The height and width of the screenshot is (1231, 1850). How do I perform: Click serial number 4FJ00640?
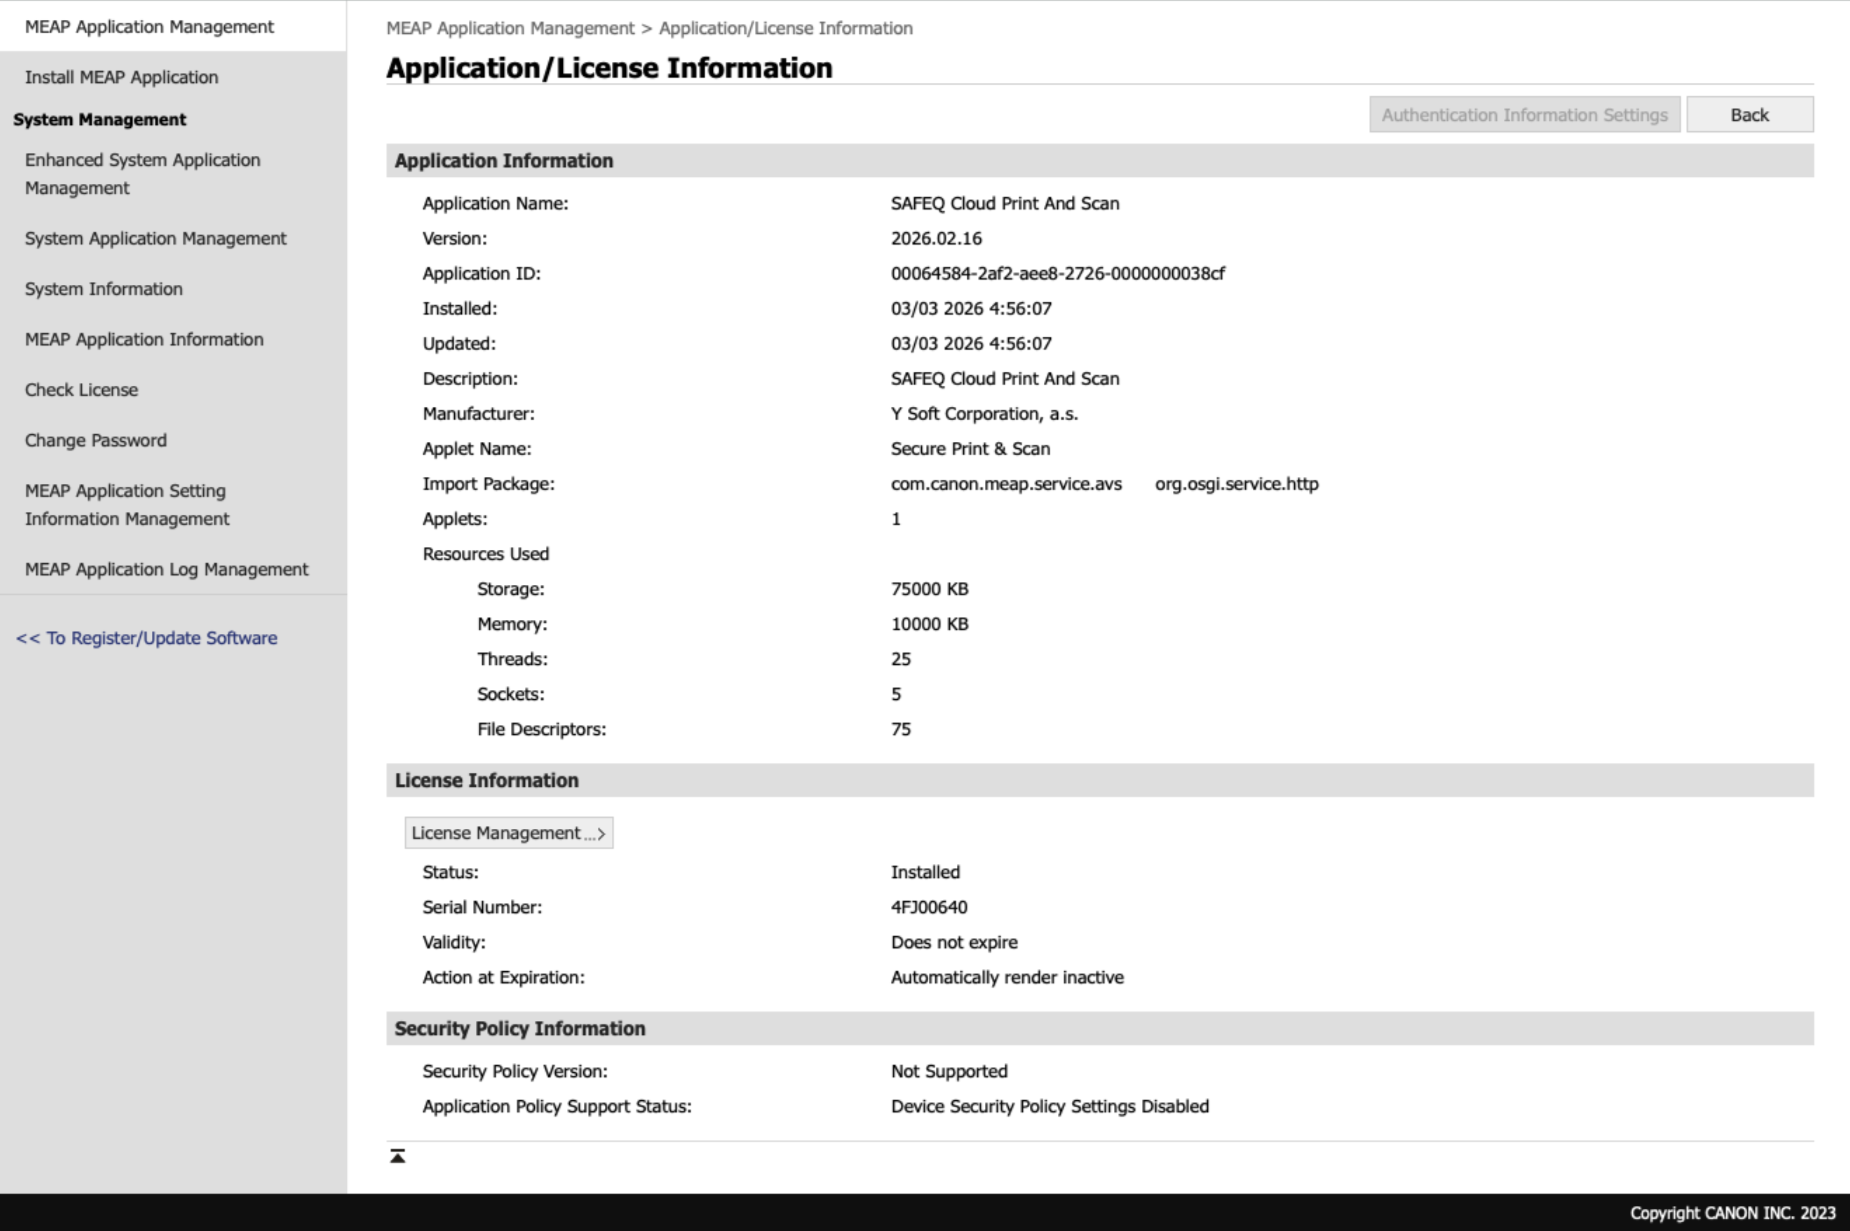click(929, 907)
